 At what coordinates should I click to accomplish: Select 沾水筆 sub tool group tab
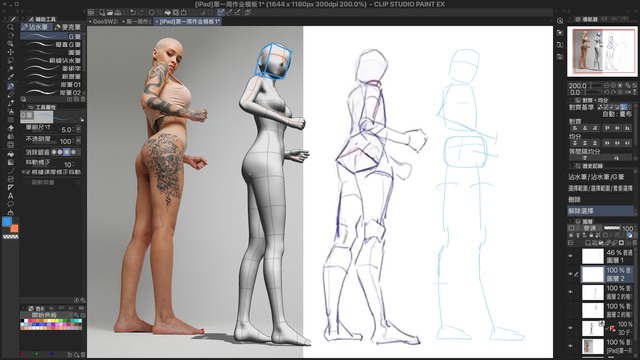(36, 27)
